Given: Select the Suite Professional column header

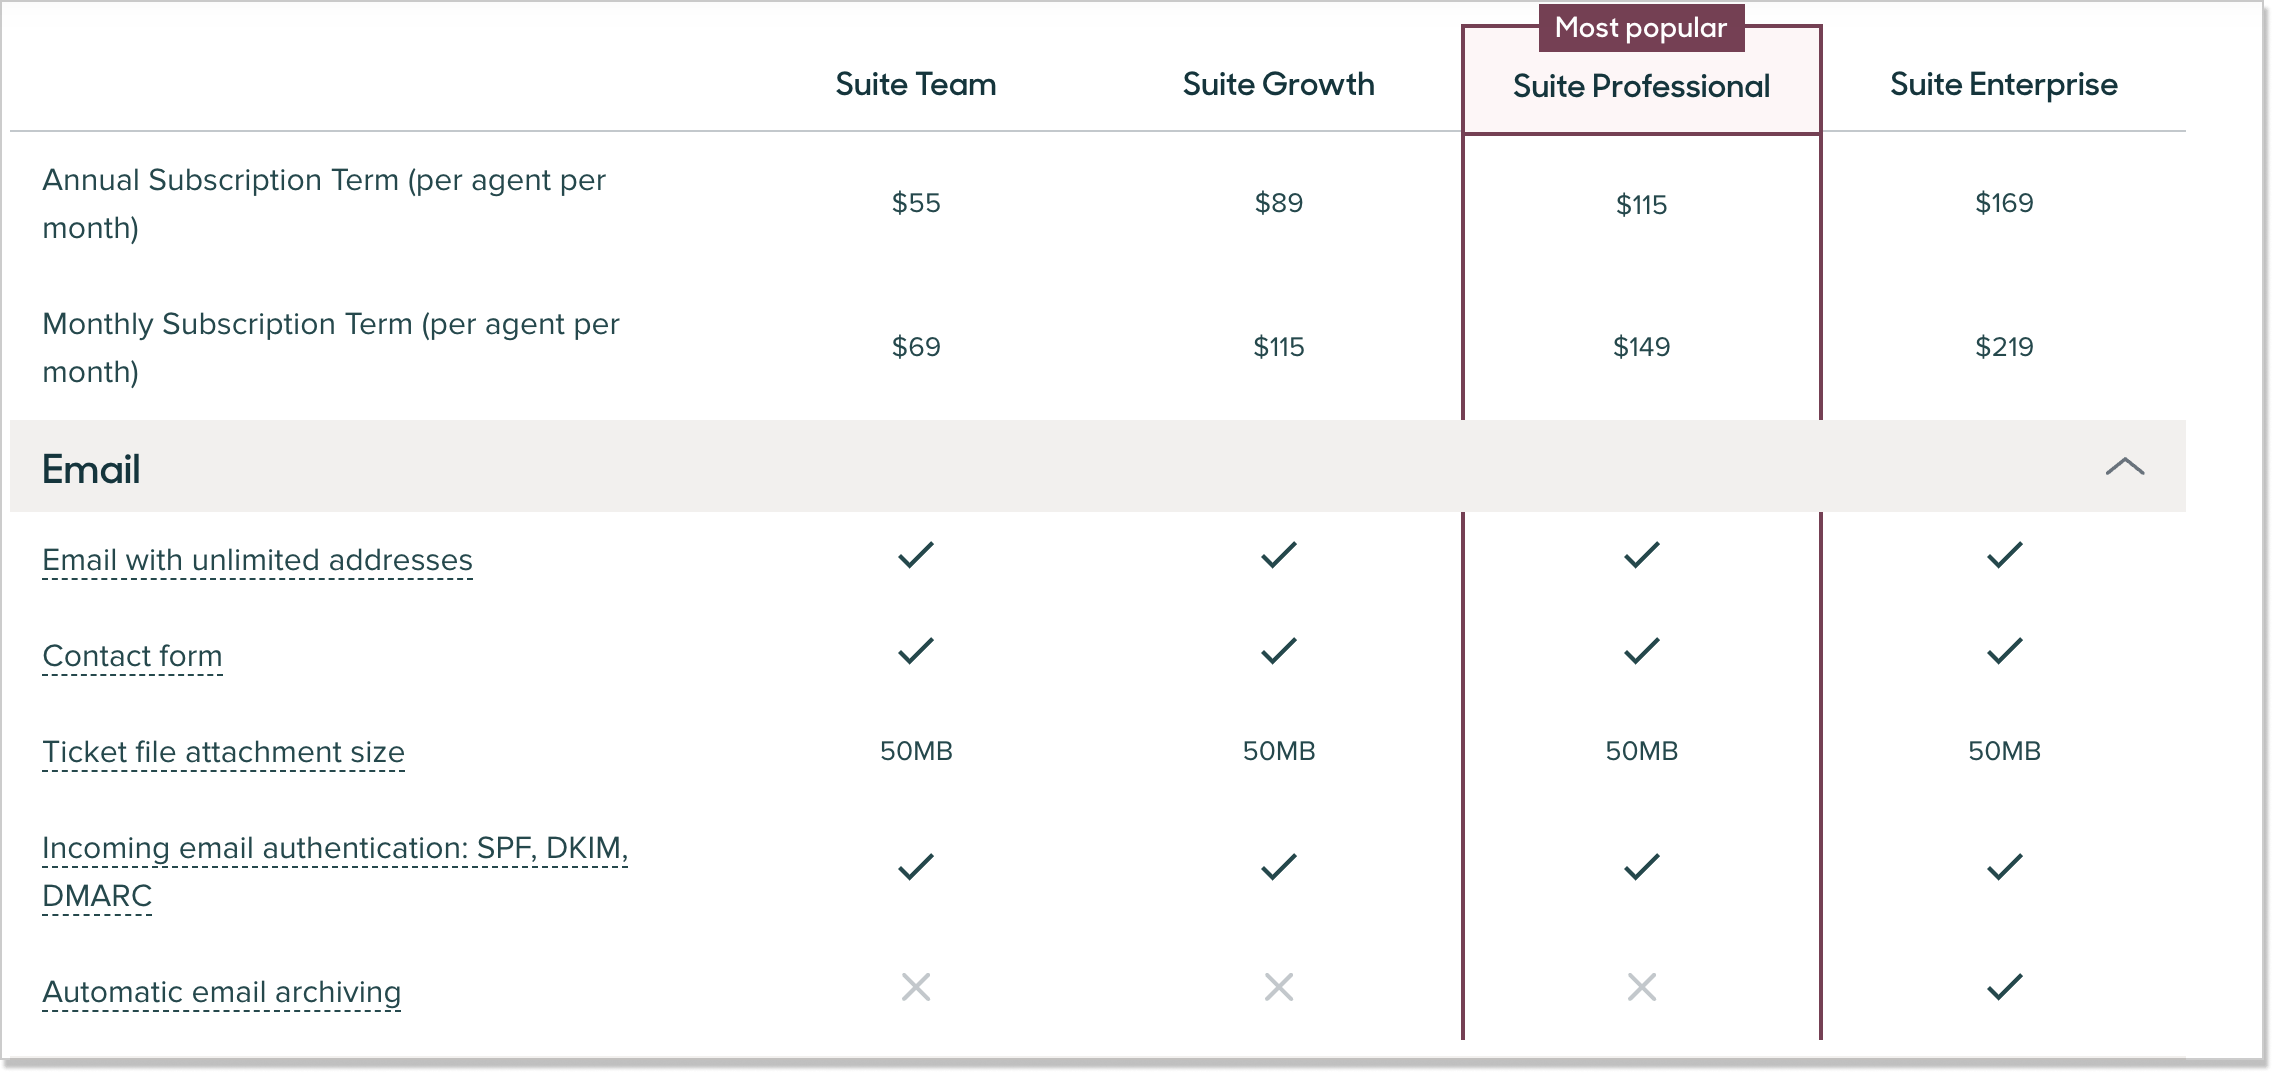Looking at the screenshot, I should (x=1640, y=86).
